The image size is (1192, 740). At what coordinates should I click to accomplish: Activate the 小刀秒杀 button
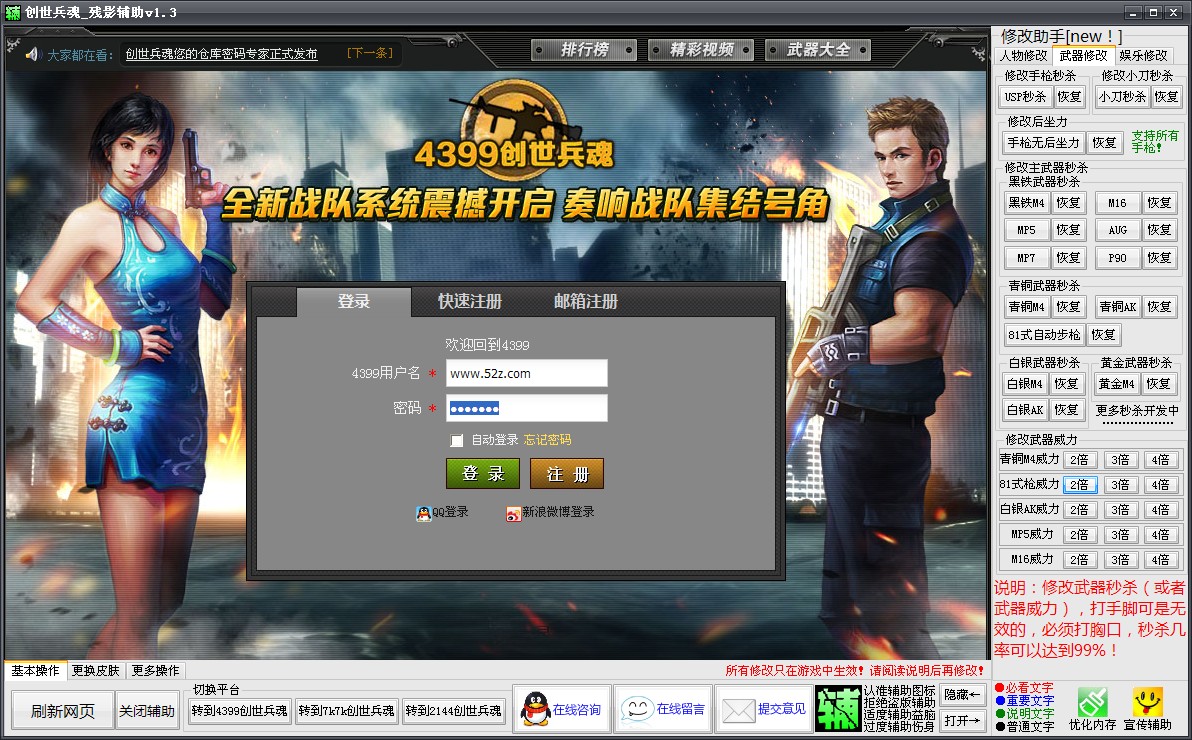click(x=1122, y=97)
